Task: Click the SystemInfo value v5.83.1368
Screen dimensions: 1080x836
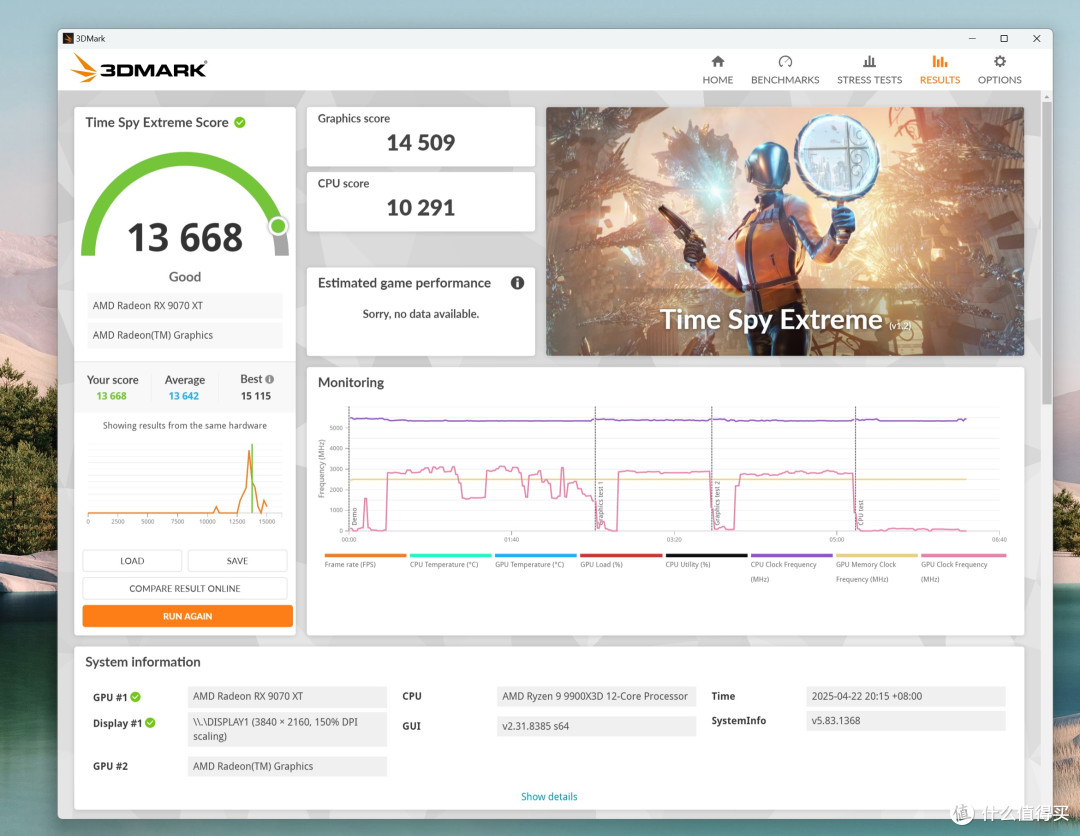Action: (x=905, y=721)
